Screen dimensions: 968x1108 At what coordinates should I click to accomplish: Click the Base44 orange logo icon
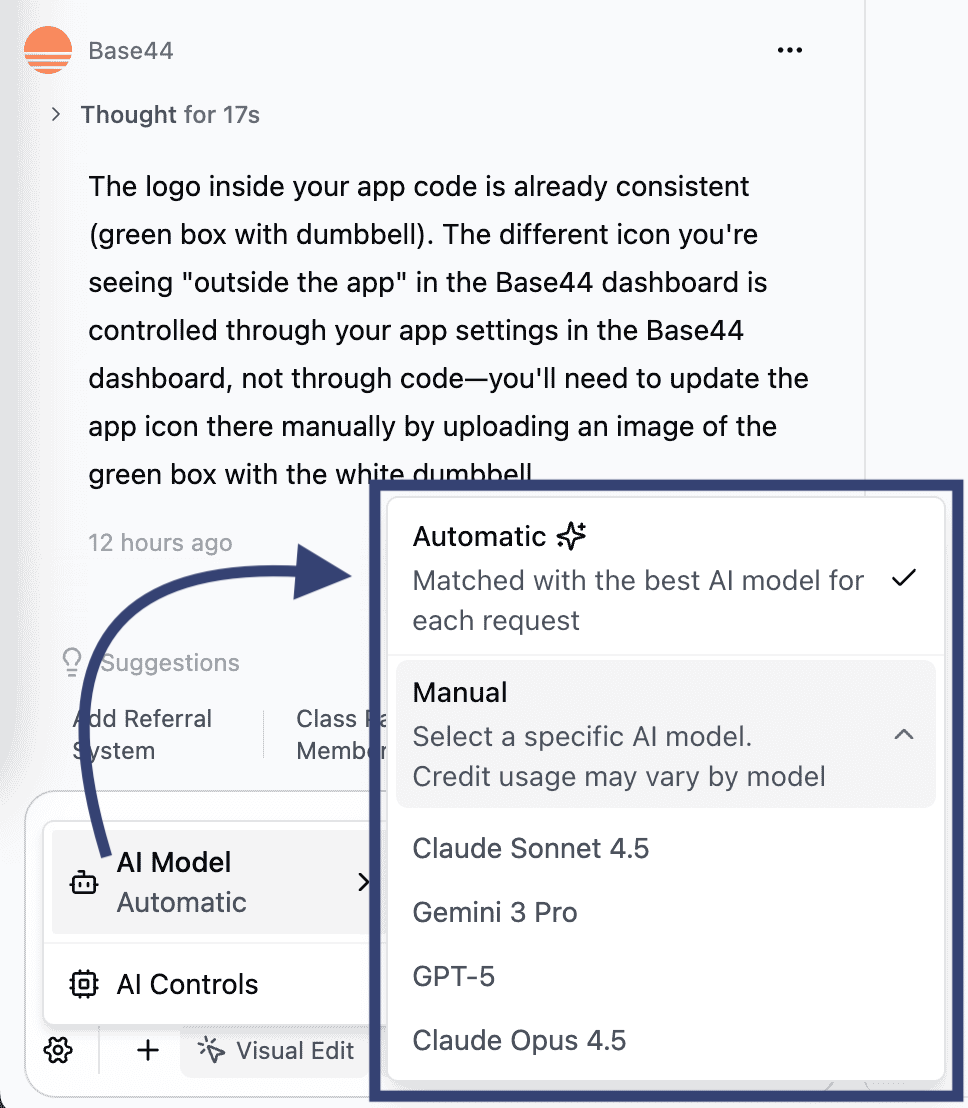(x=47, y=48)
